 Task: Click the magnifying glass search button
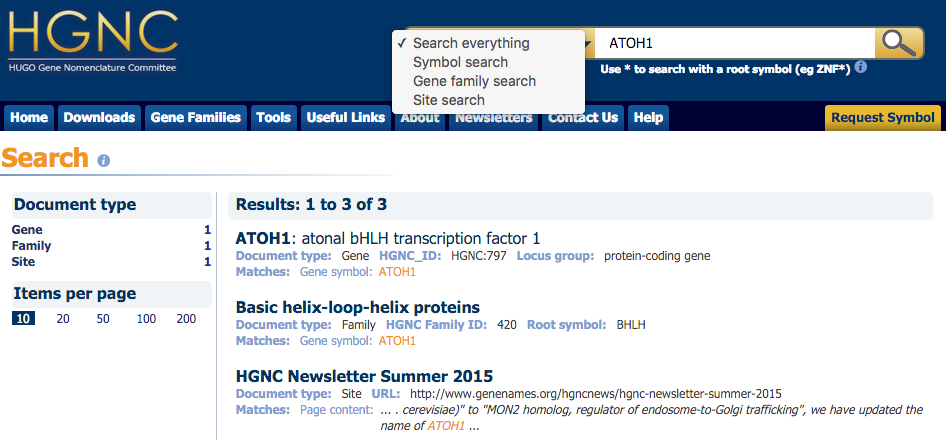coord(898,44)
